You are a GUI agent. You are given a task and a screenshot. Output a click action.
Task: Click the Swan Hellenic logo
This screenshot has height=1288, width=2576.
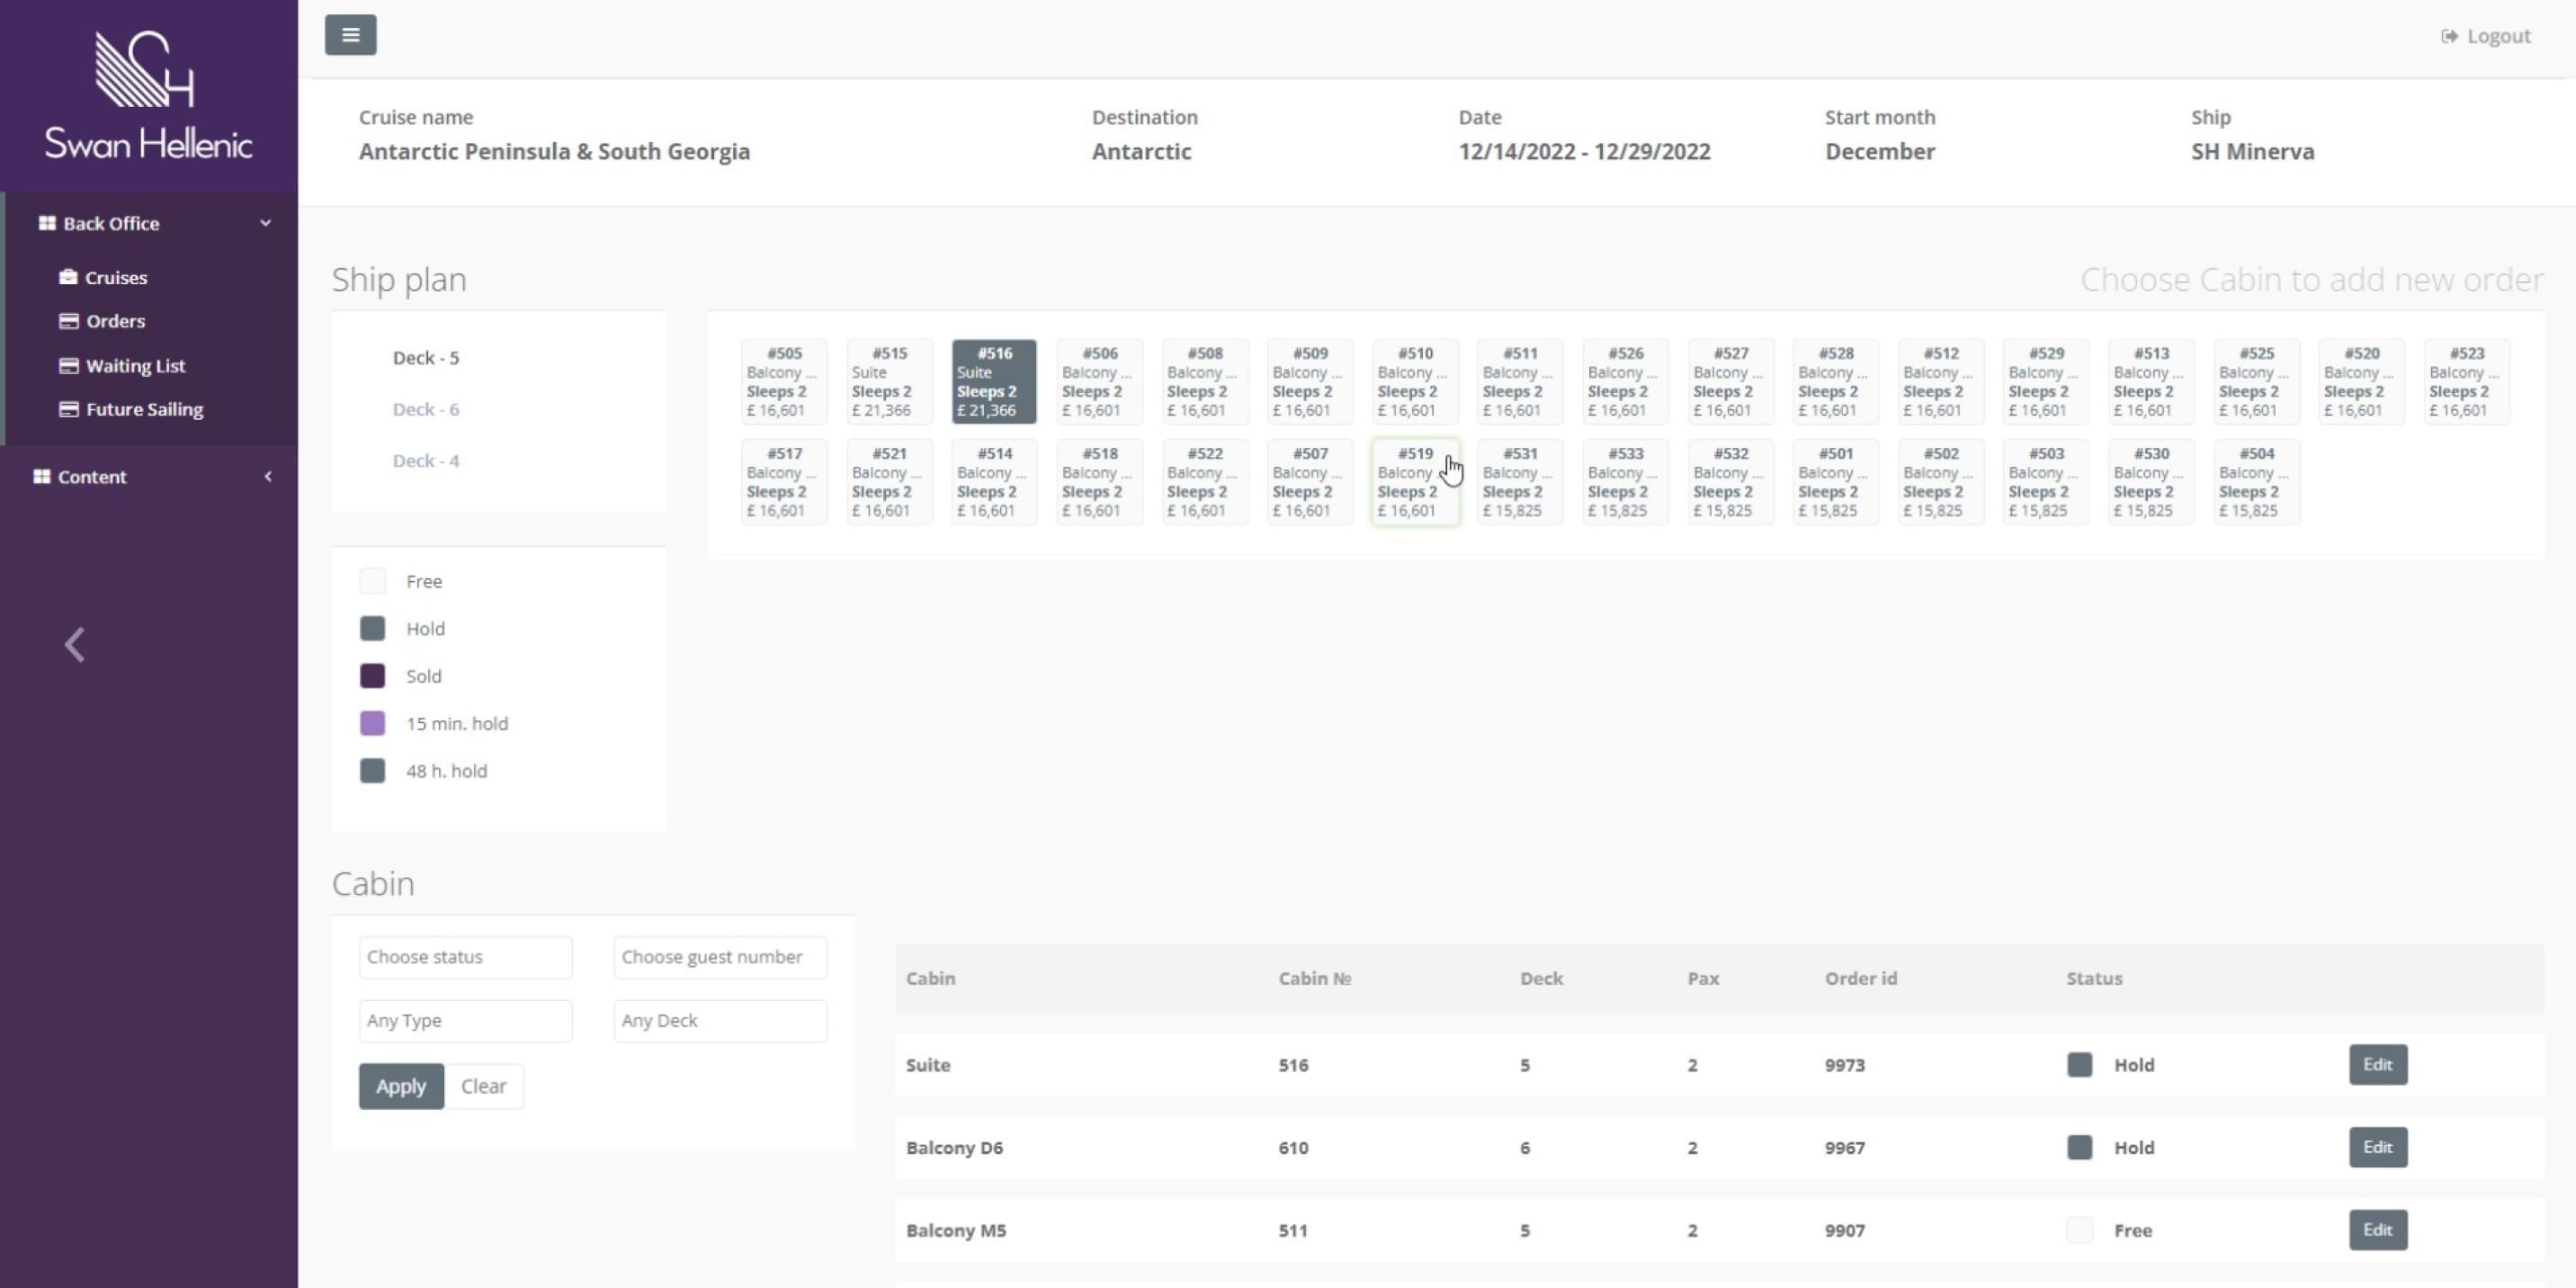click(148, 95)
